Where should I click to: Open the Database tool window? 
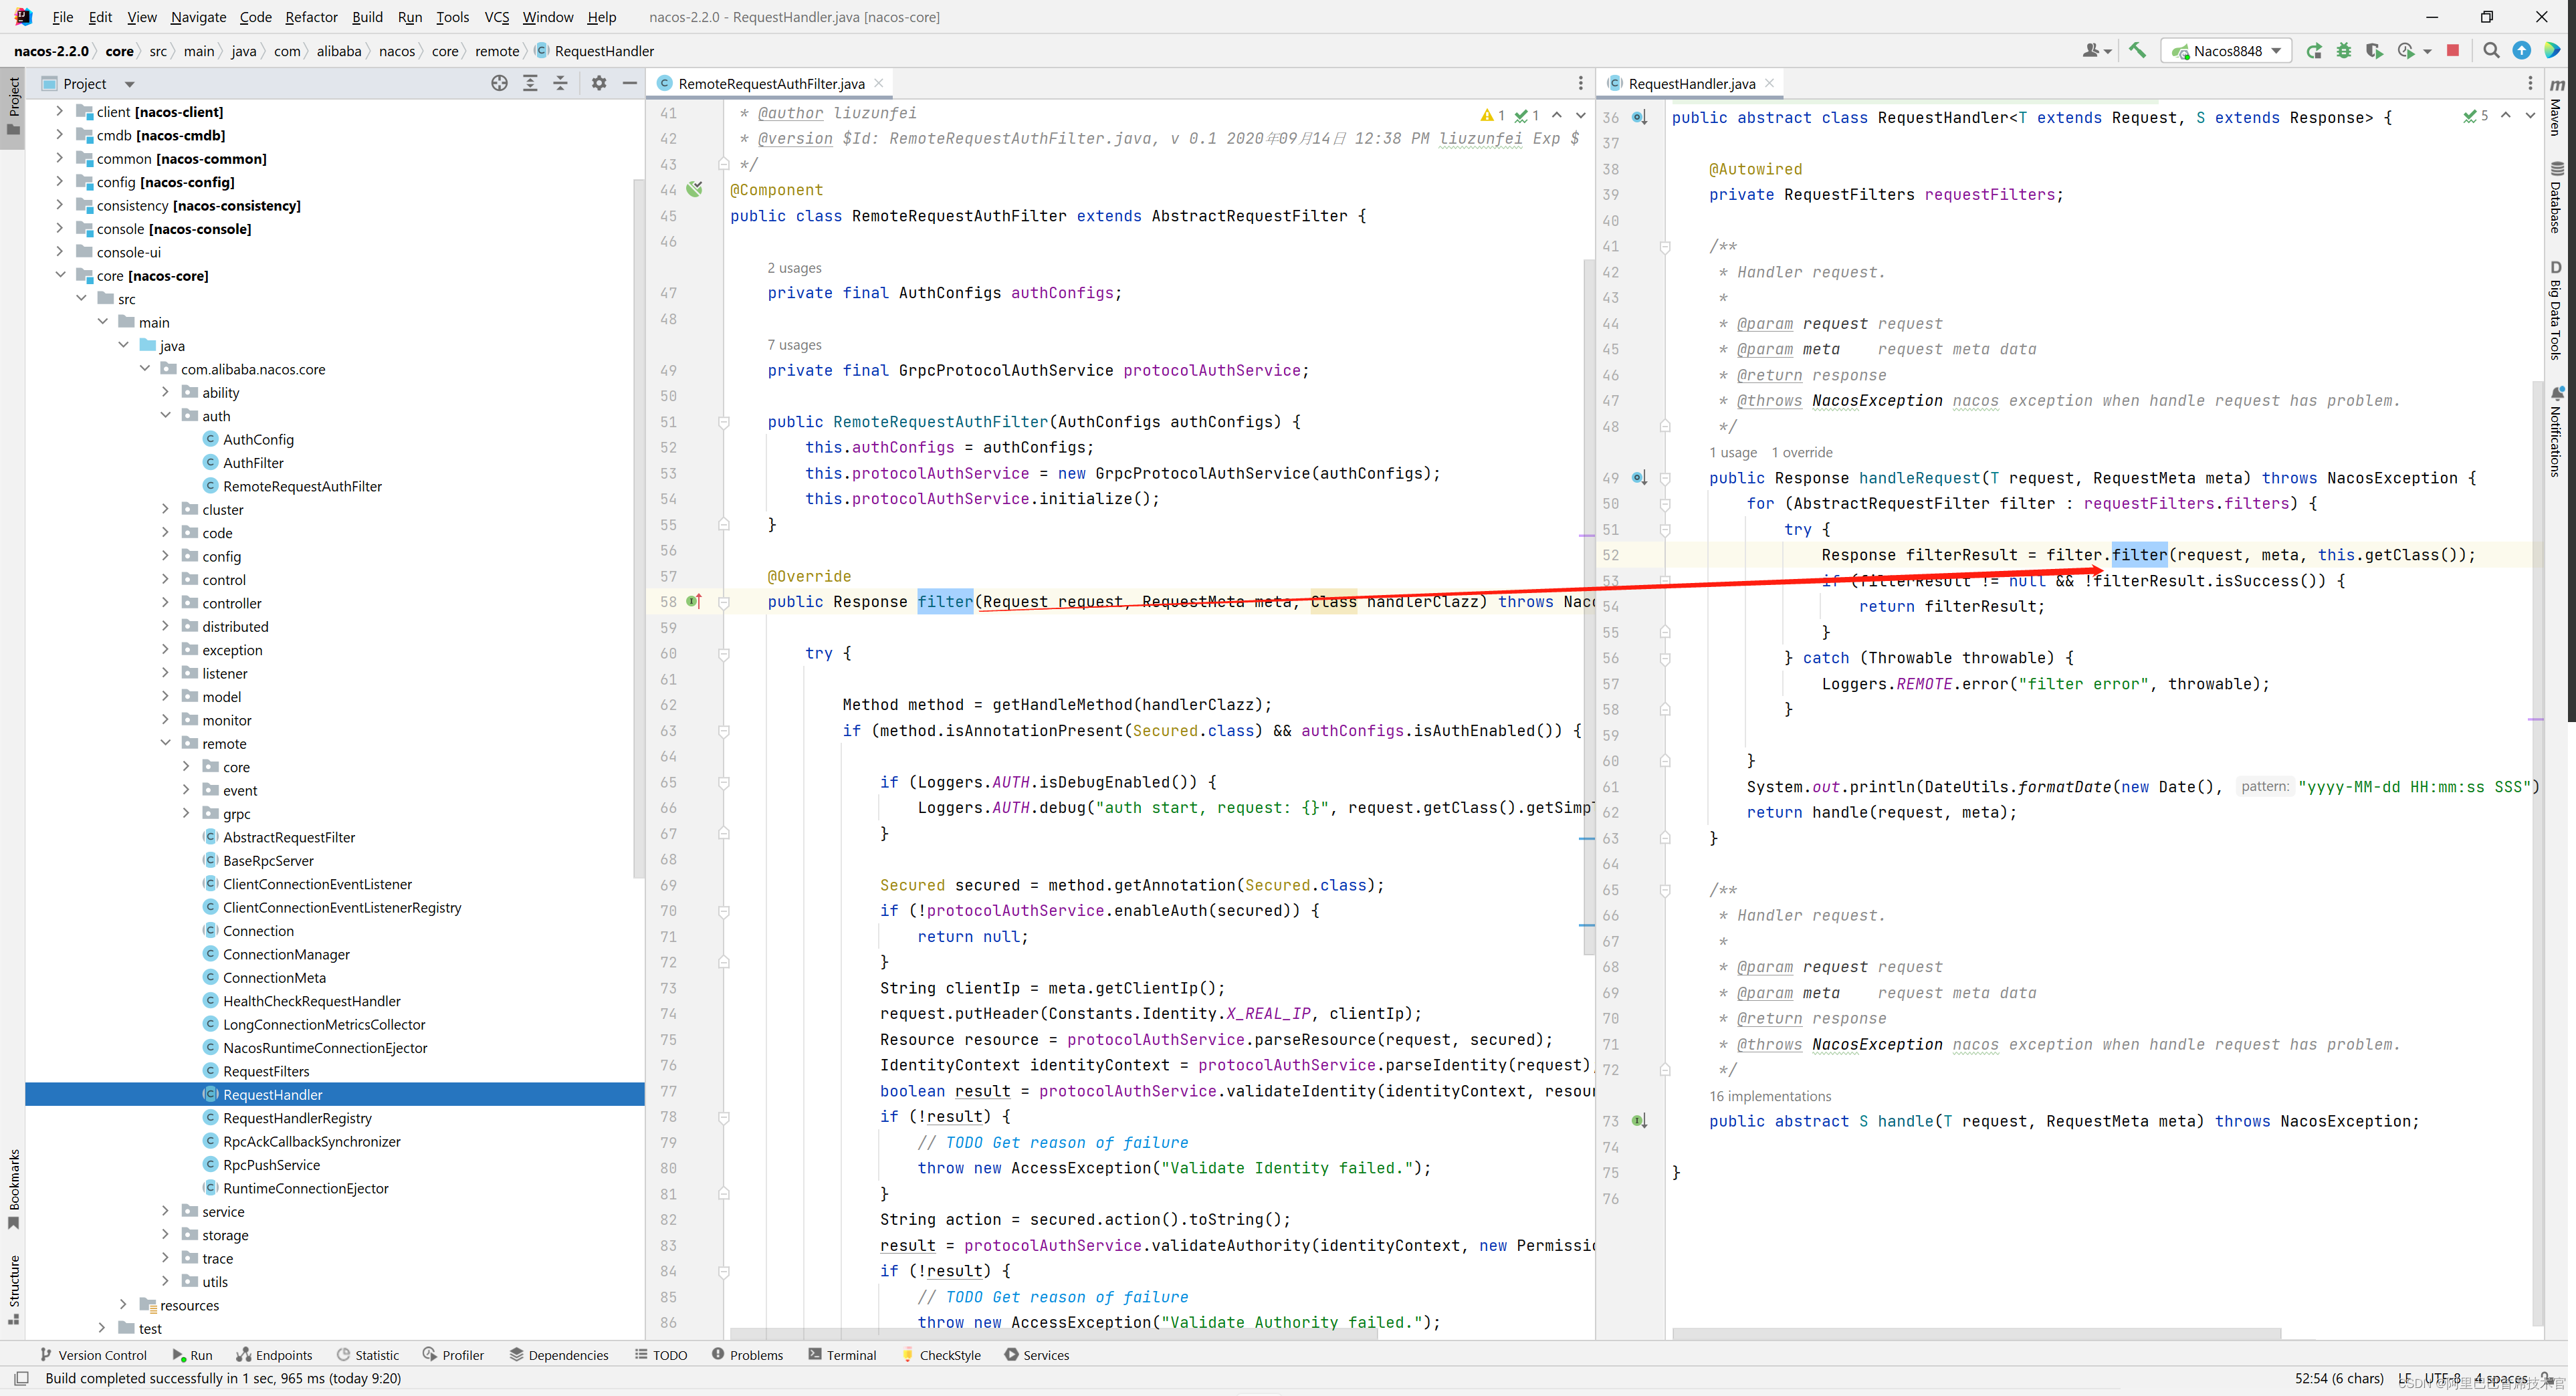(x=2556, y=197)
